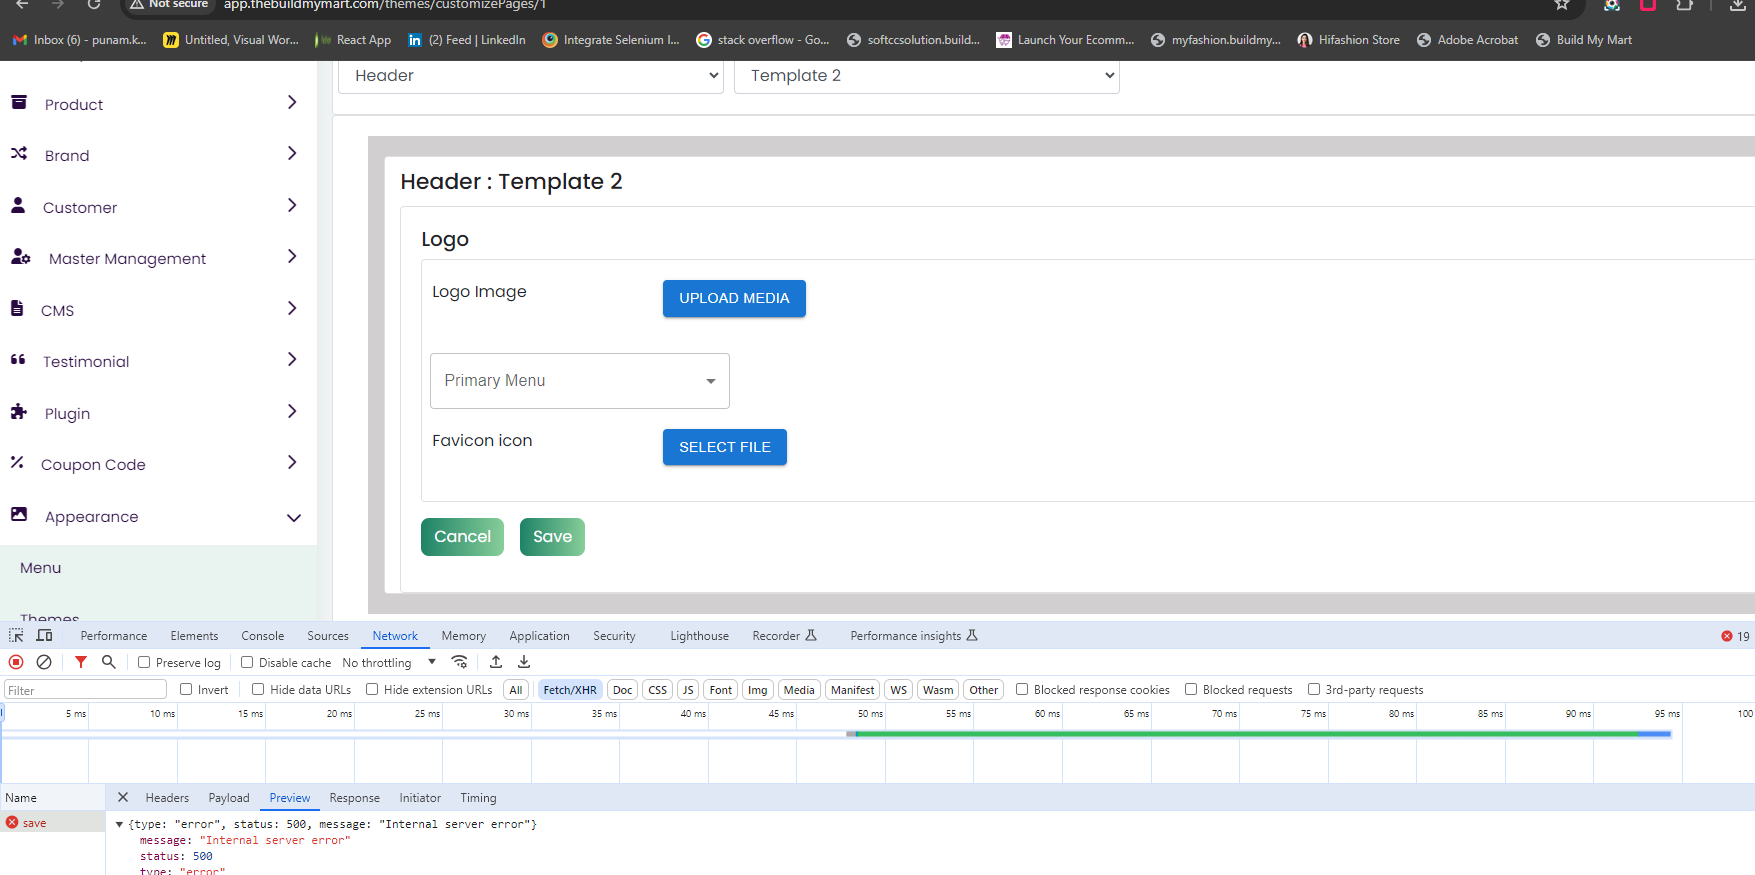Close the request details panel
Viewport: 1755px width, 875px height.
click(x=123, y=797)
